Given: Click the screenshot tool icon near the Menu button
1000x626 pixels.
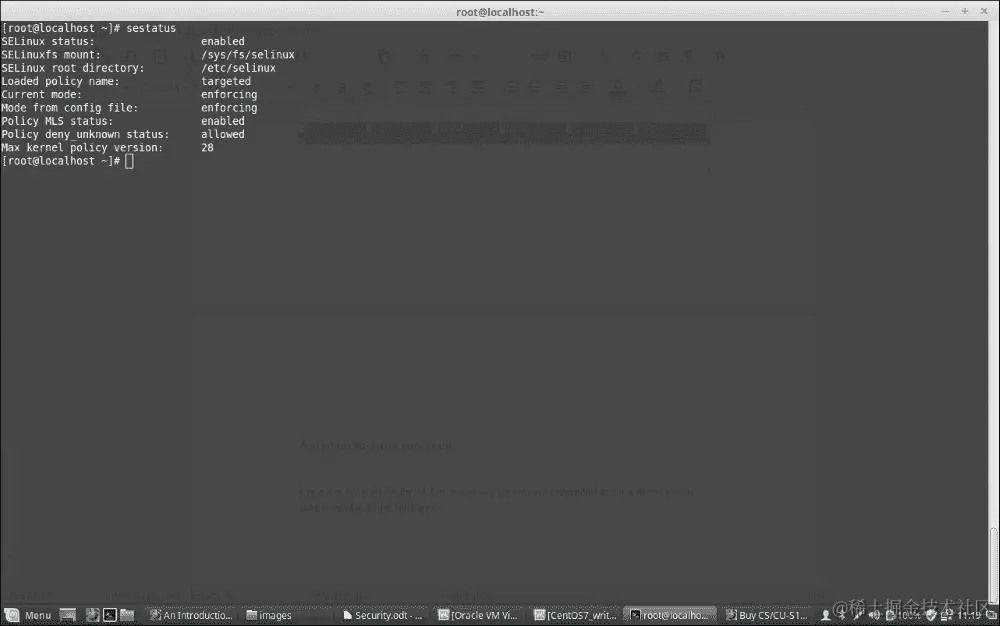Looking at the screenshot, I should pos(93,614).
